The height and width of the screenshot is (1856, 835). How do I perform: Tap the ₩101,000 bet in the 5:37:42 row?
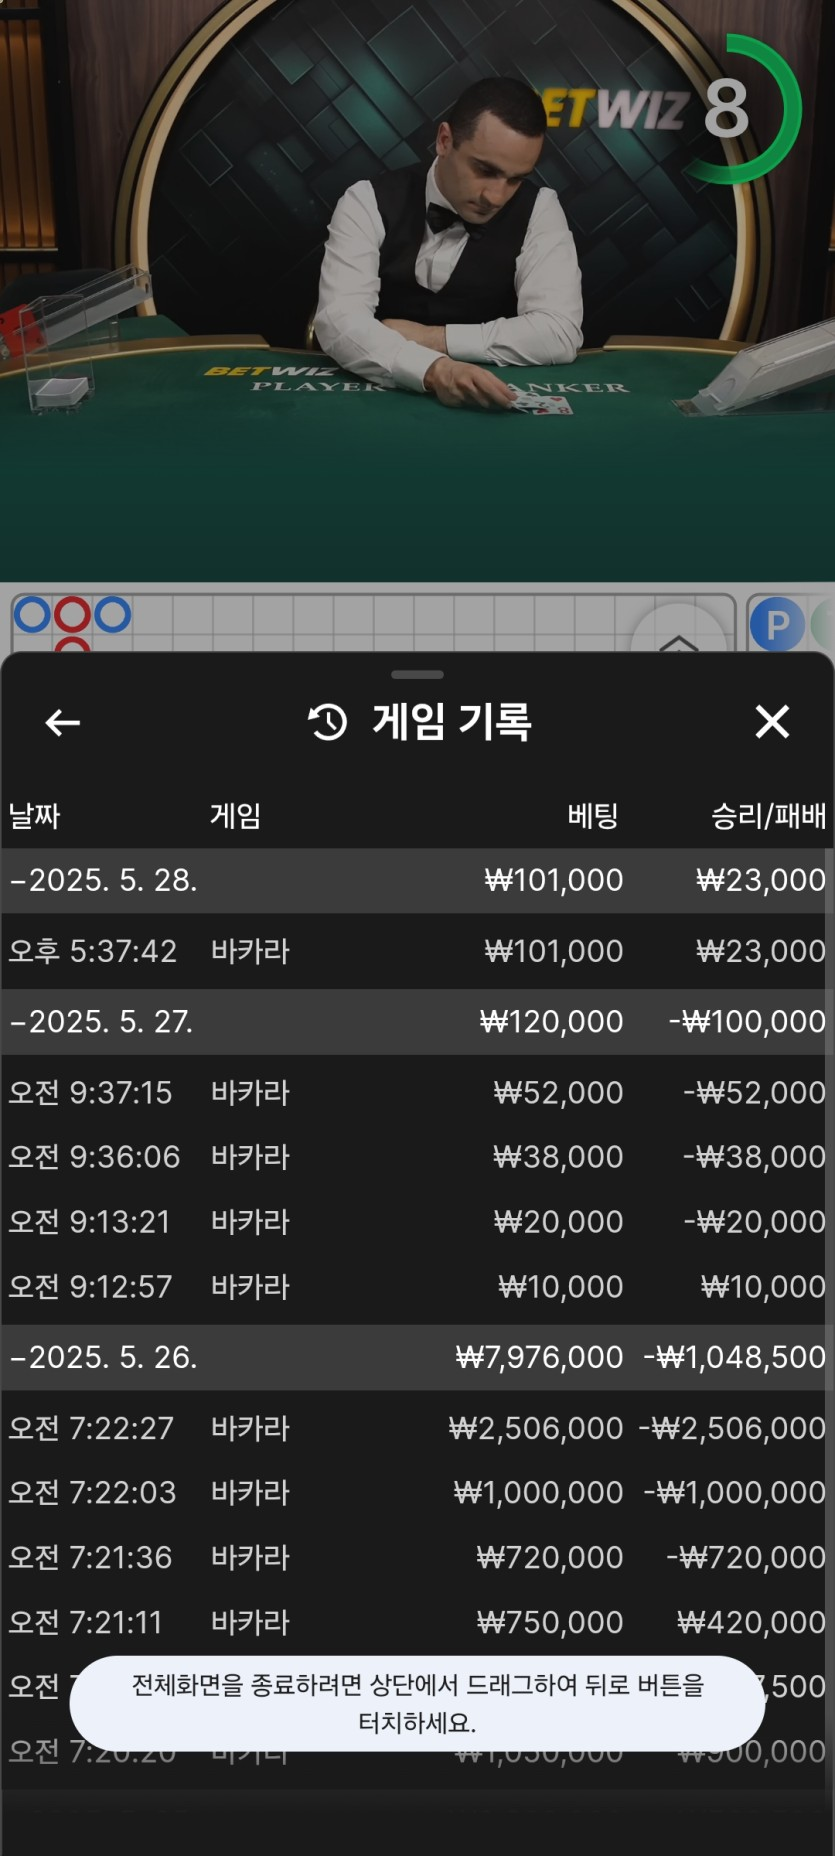(x=553, y=951)
